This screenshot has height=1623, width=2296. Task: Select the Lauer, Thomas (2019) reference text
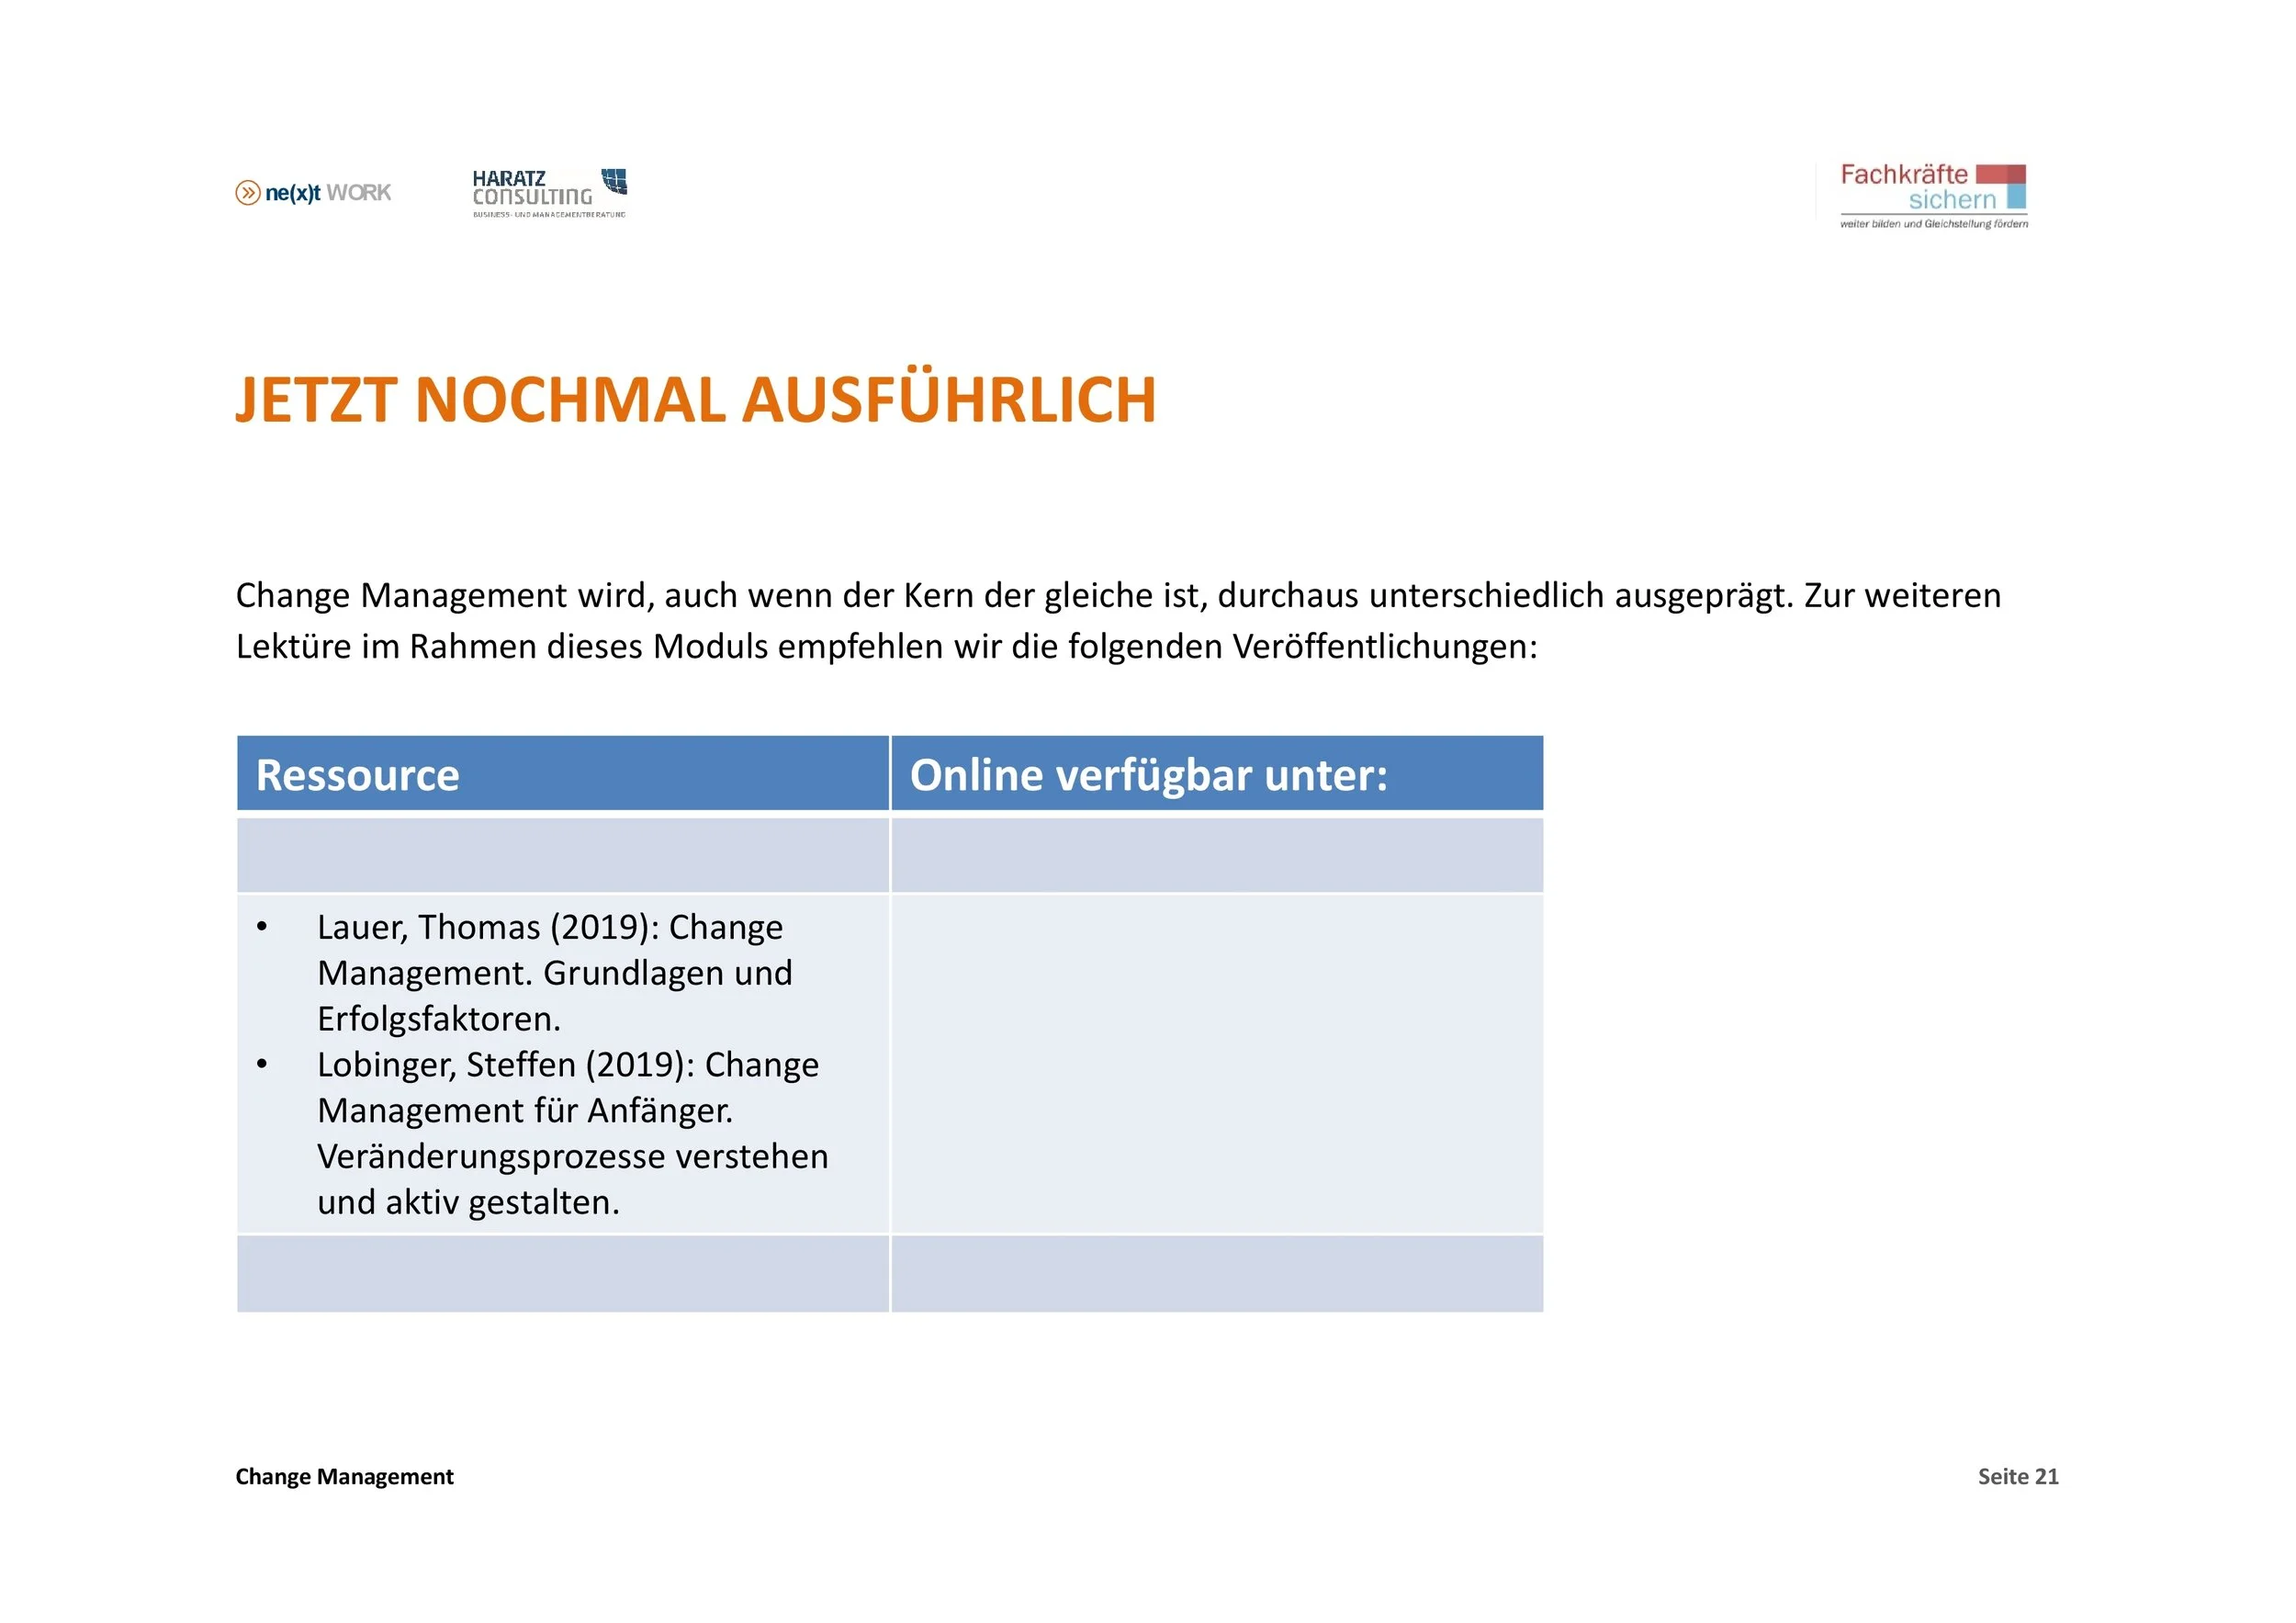tap(554, 972)
